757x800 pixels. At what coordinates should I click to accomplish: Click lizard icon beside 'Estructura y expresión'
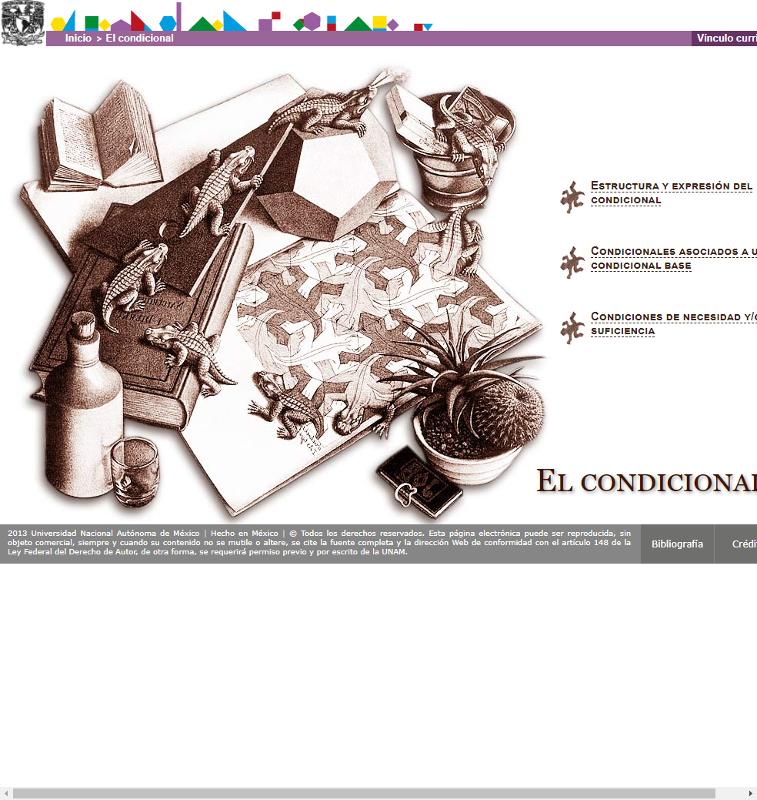point(572,197)
